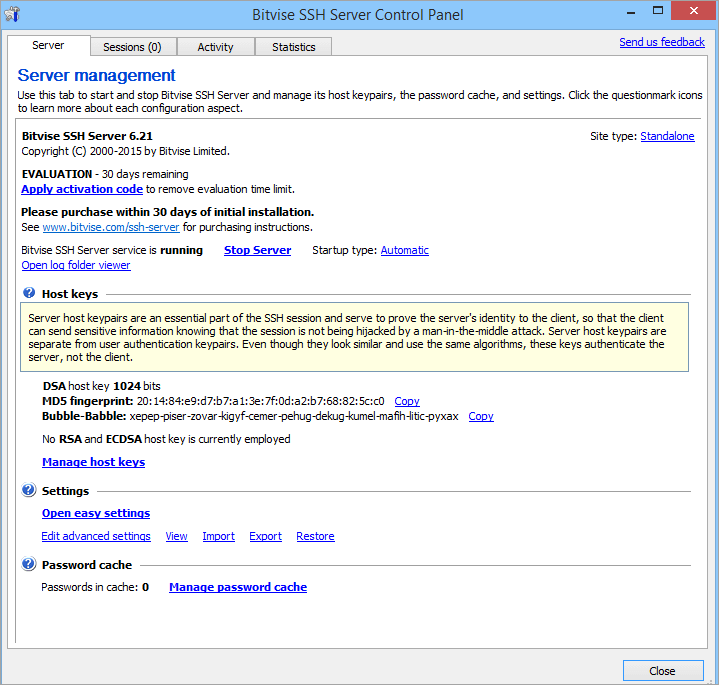The width and height of the screenshot is (719, 685).
Task: View current settings
Action: pyautogui.click(x=177, y=536)
